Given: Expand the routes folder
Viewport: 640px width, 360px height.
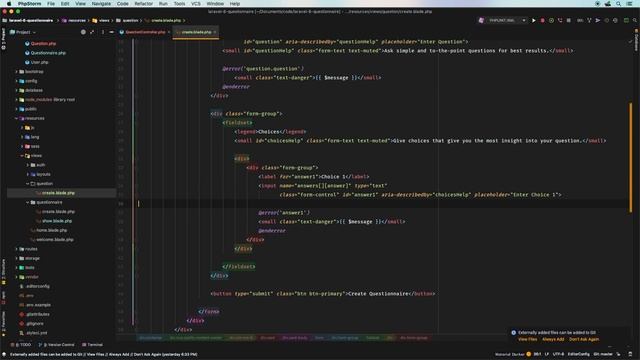Looking at the screenshot, I should pyautogui.click(x=17, y=249).
